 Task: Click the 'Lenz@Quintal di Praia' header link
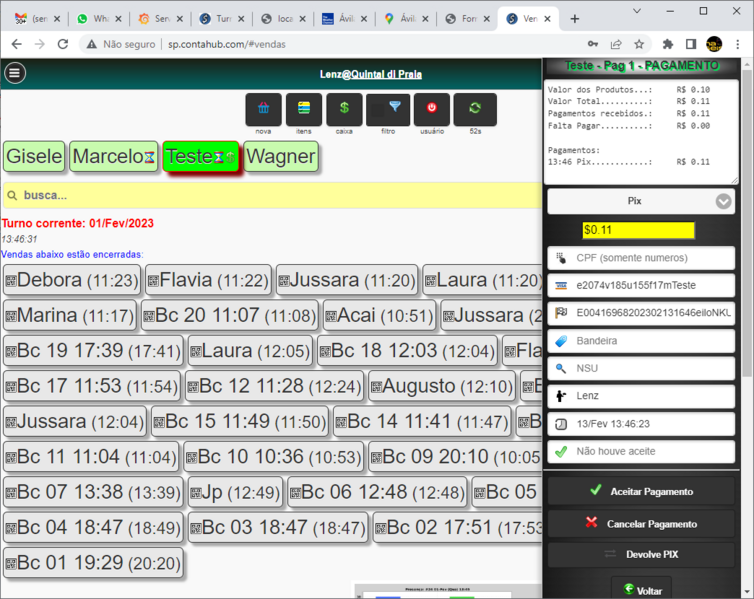click(371, 74)
